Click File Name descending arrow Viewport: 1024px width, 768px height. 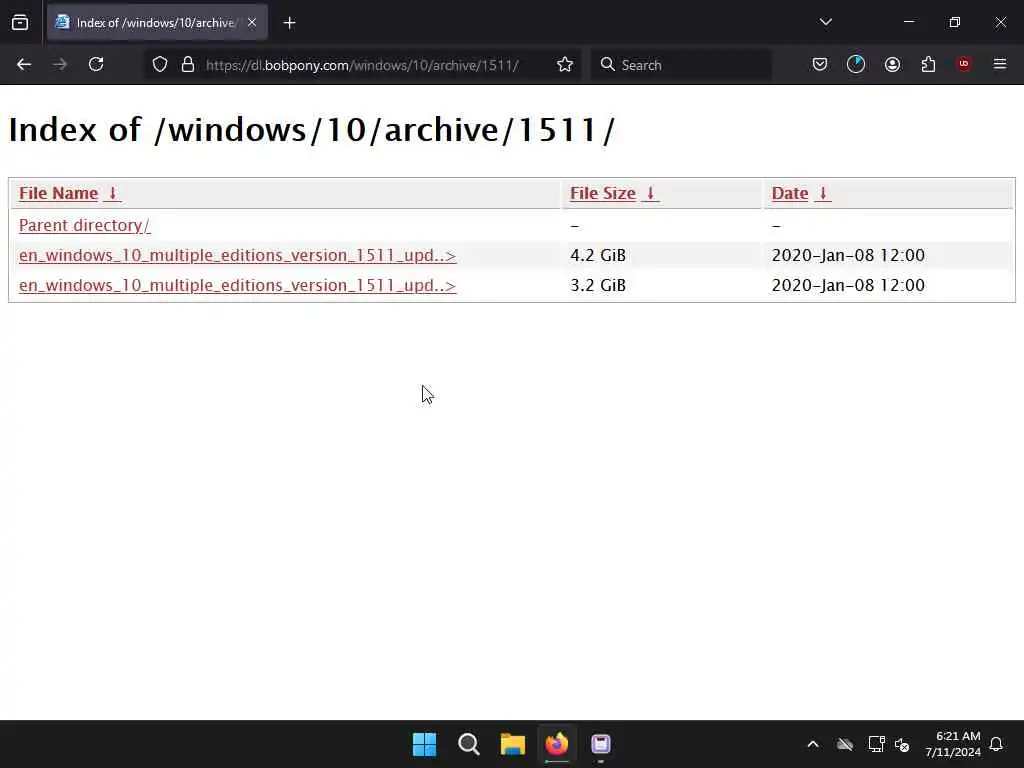tap(112, 193)
